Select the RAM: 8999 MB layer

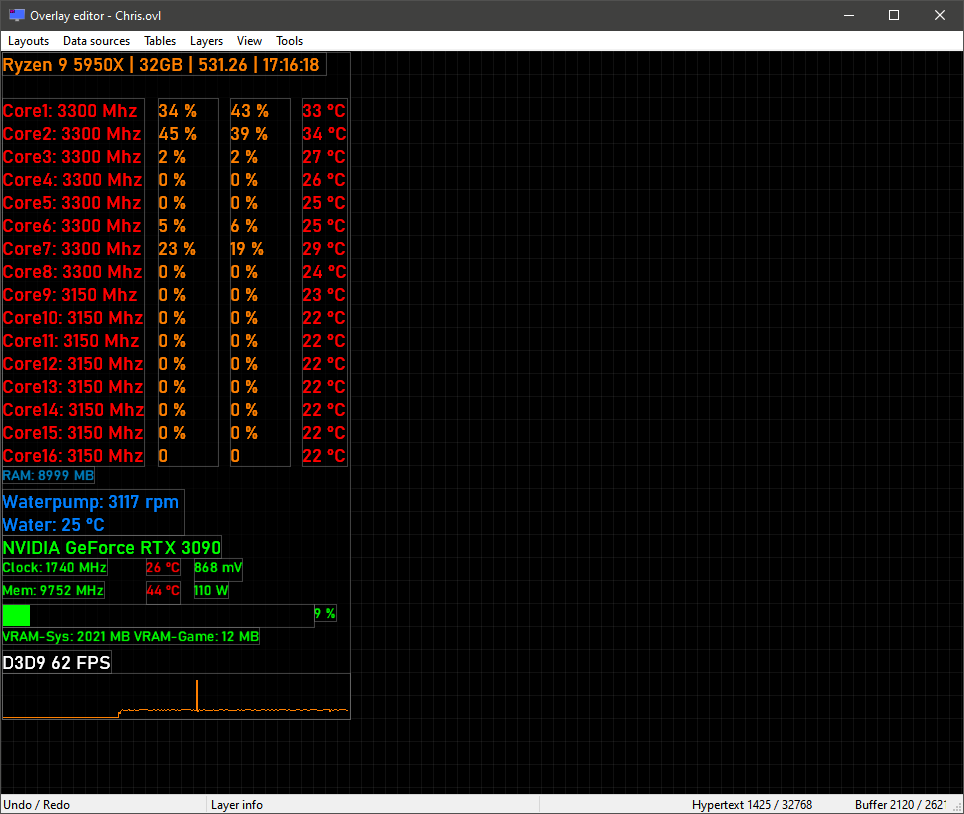click(x=49, y=475)
